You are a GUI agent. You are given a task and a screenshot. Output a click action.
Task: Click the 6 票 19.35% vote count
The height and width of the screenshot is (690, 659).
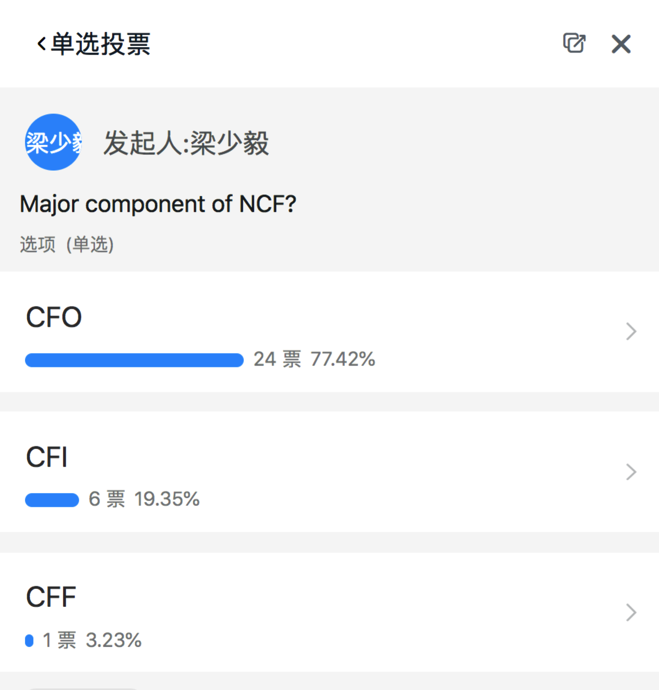click(x=144, y=499)
